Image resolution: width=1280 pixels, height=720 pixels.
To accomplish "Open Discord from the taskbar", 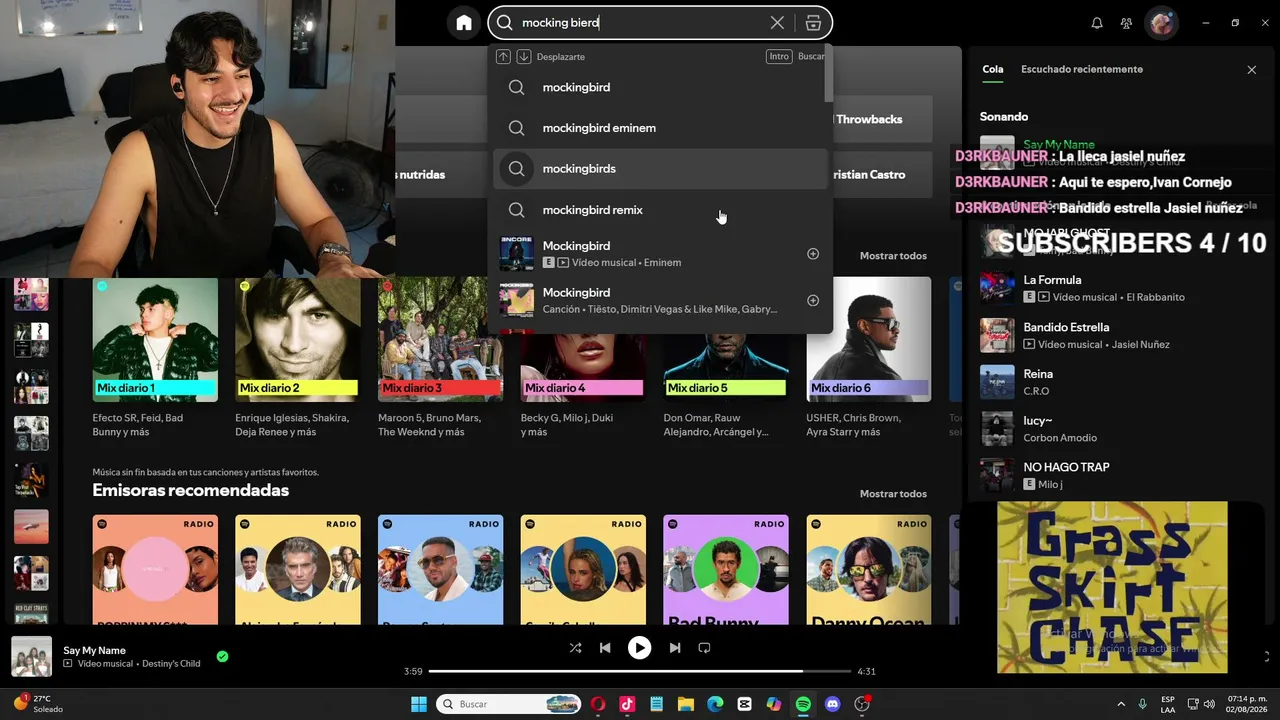I will coord(833,704).
